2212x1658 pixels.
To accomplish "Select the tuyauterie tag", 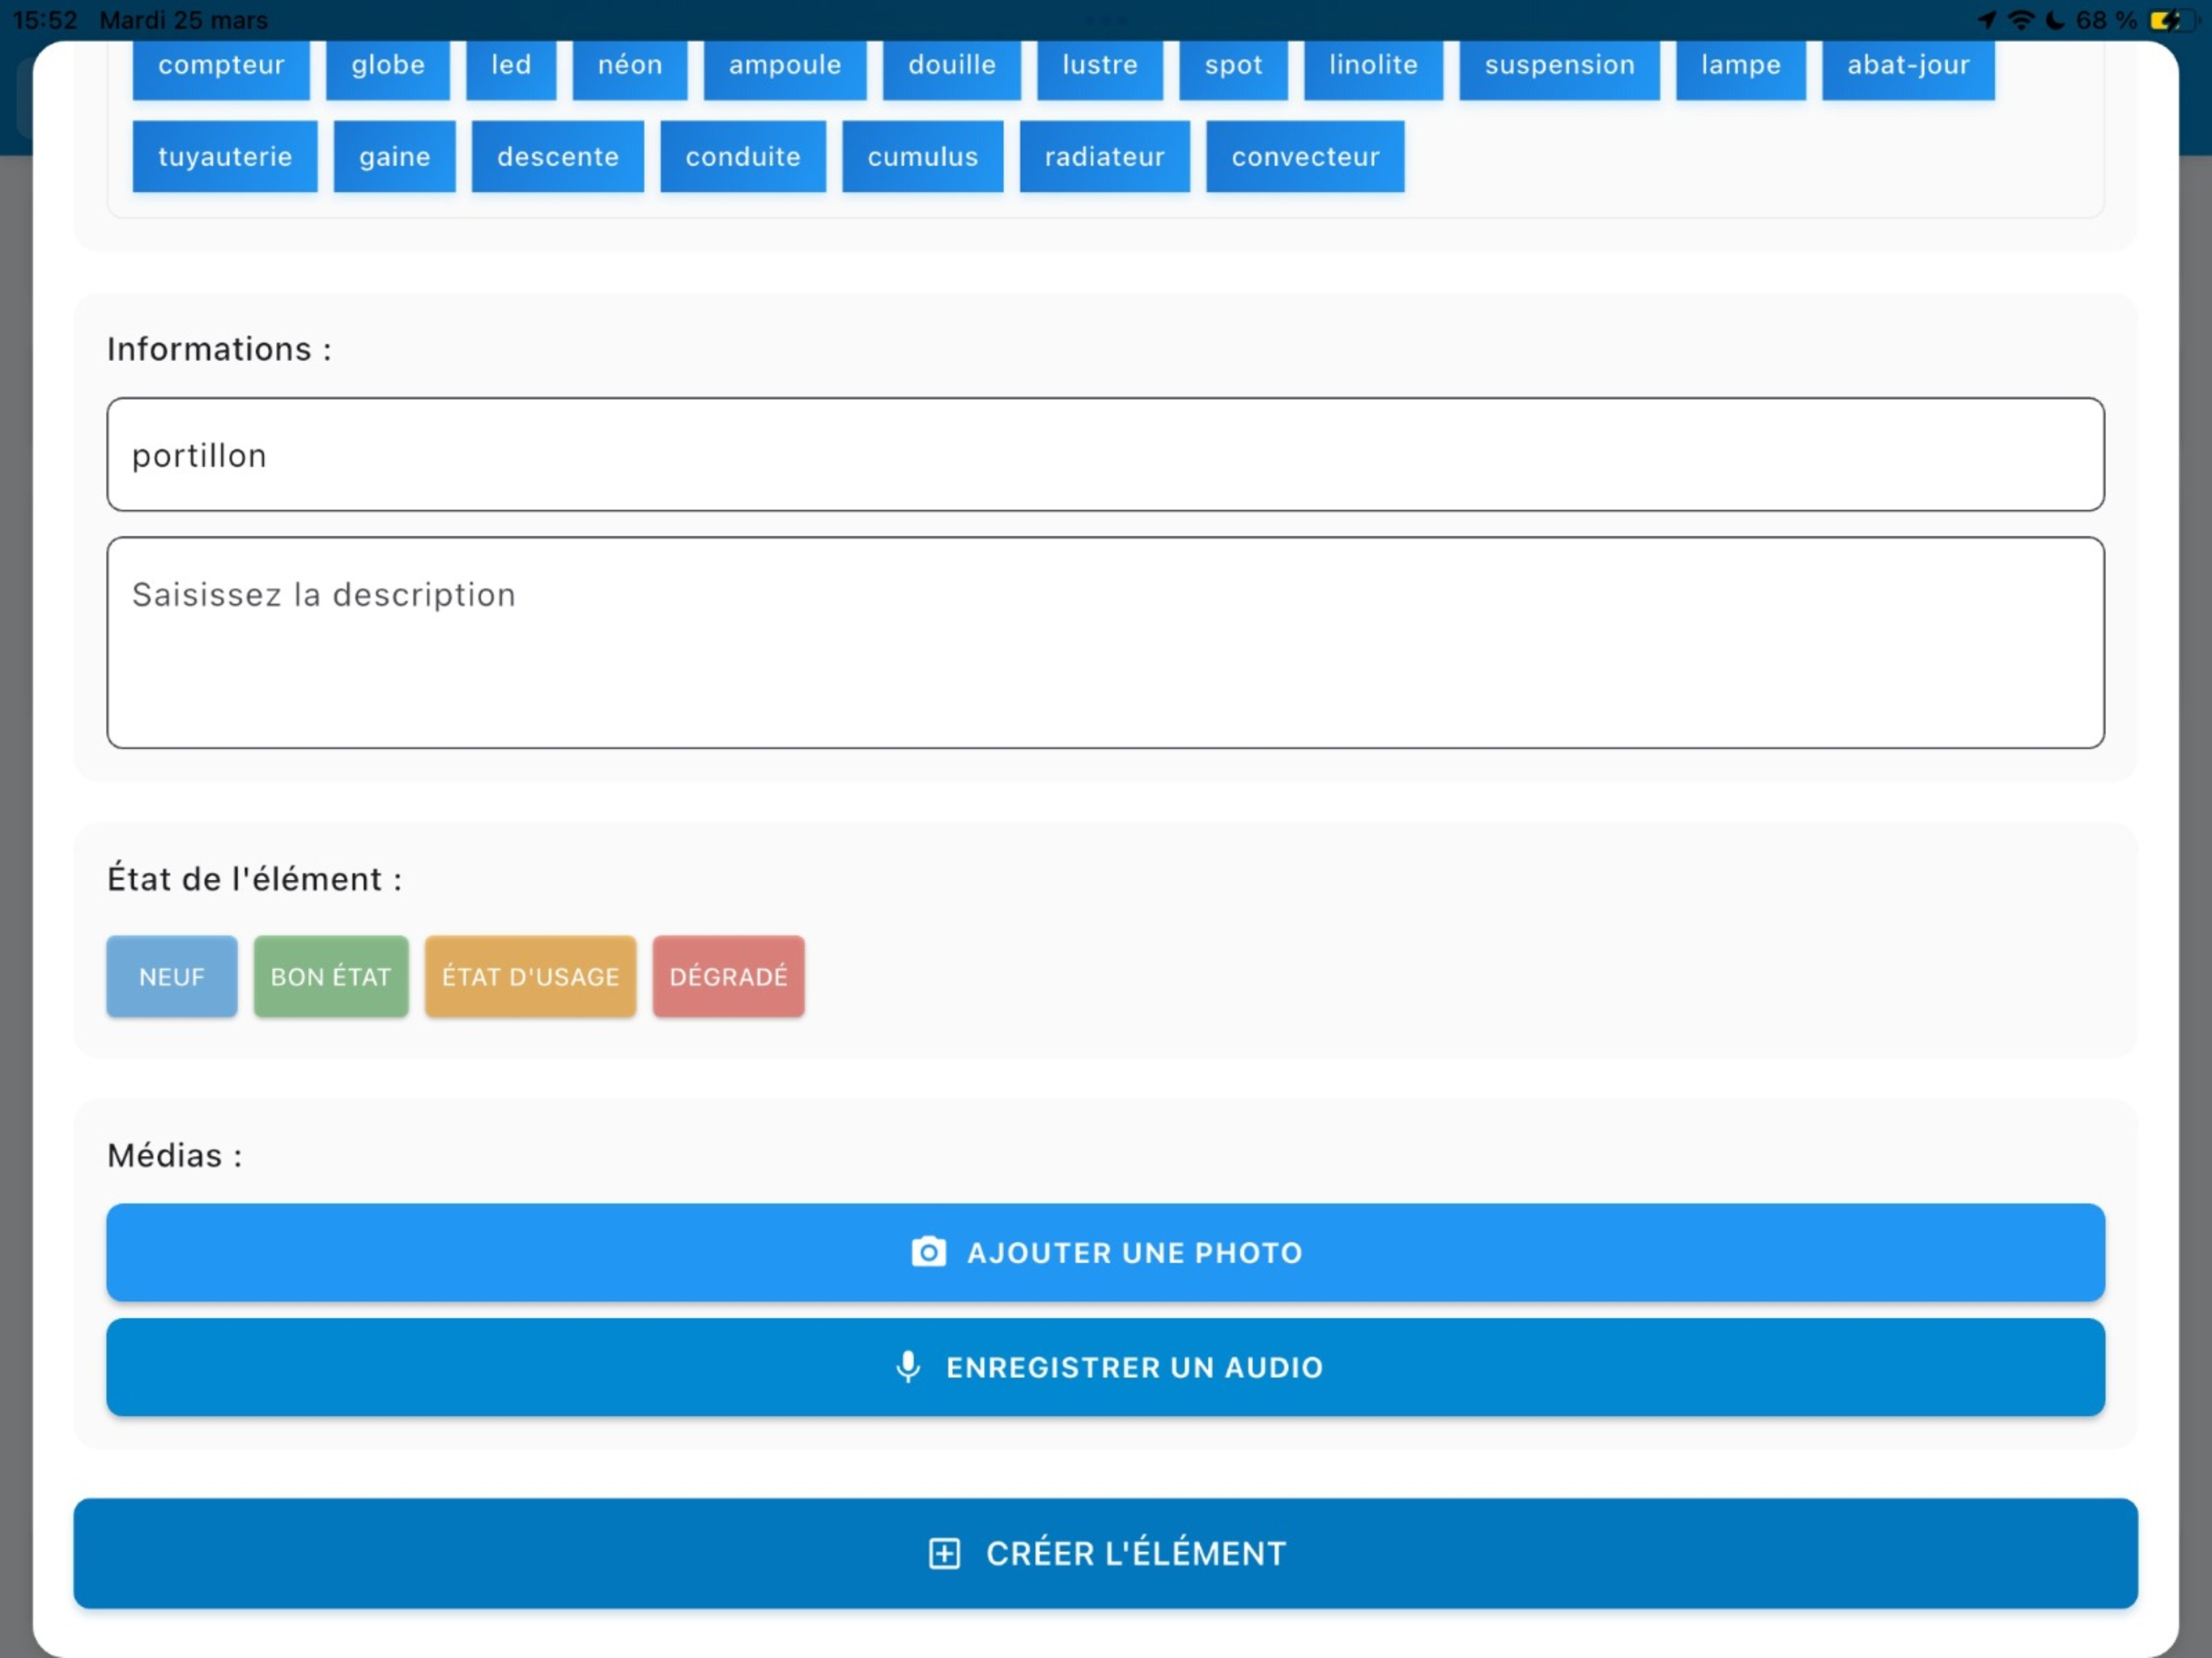I will point(225,157).
